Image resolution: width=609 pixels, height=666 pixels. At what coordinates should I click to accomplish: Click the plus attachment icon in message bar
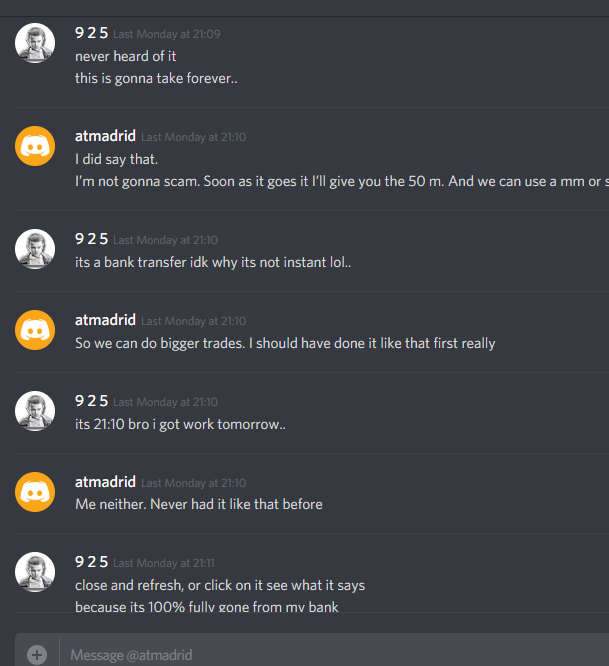point(37,655)
